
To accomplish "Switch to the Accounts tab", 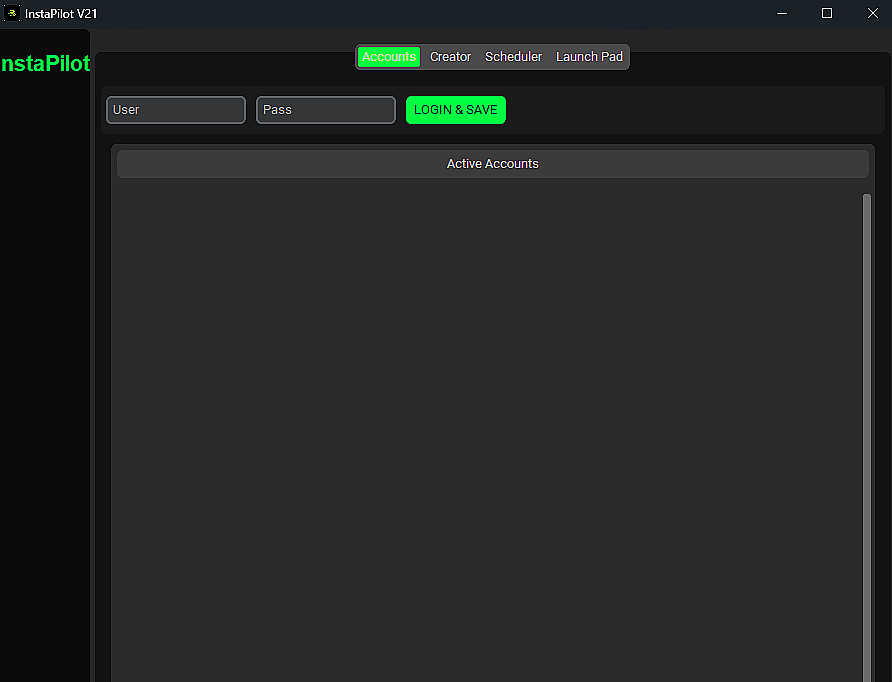I will [389, 57].
